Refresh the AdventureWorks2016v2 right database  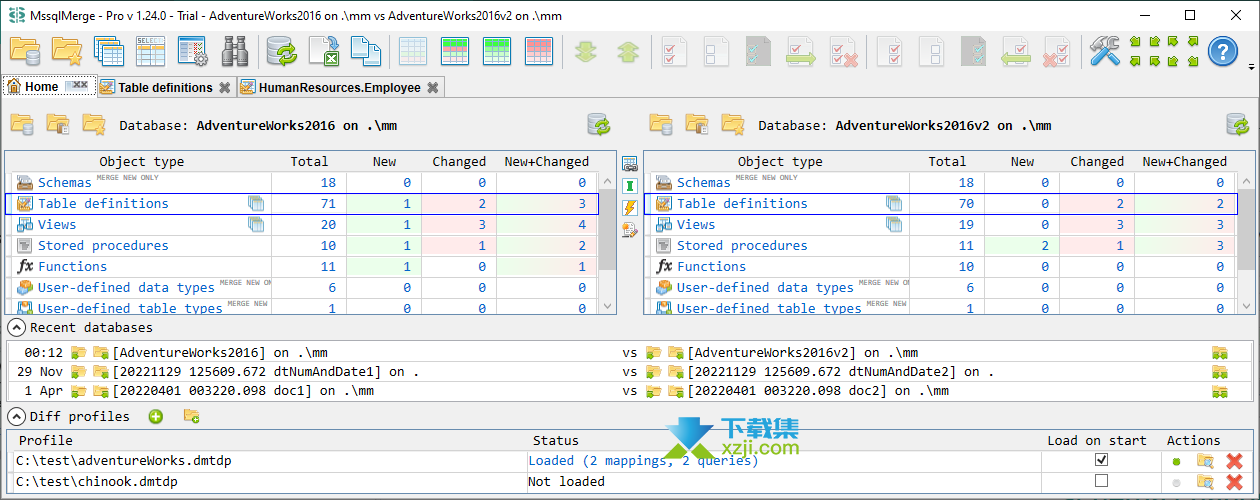point(1238,125)
